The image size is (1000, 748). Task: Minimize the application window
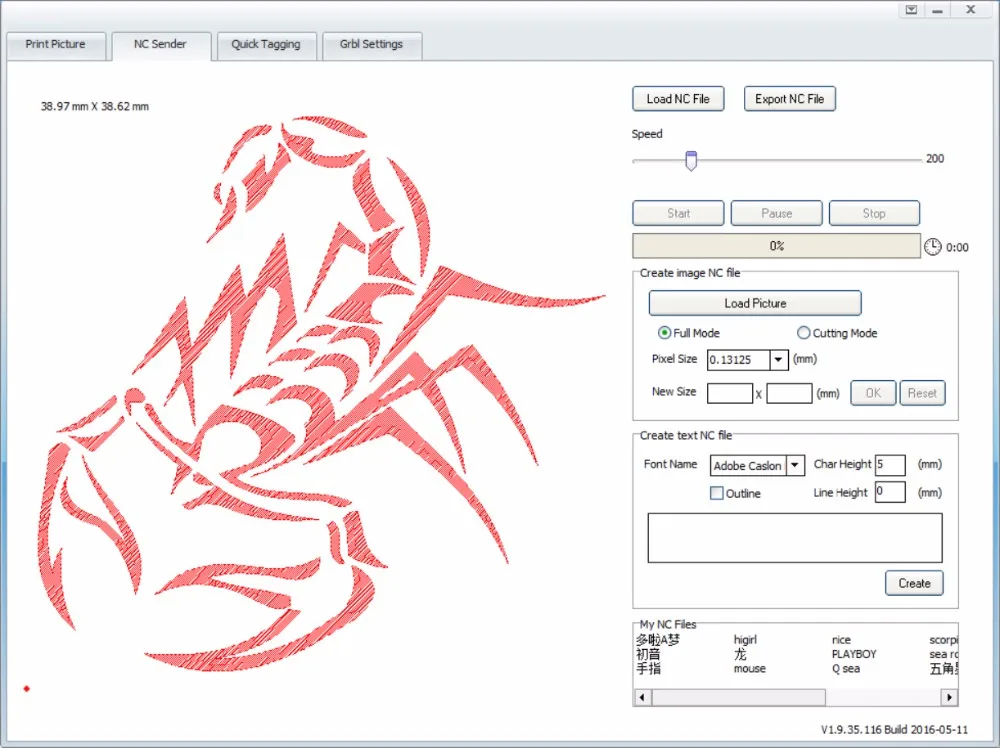938,9
